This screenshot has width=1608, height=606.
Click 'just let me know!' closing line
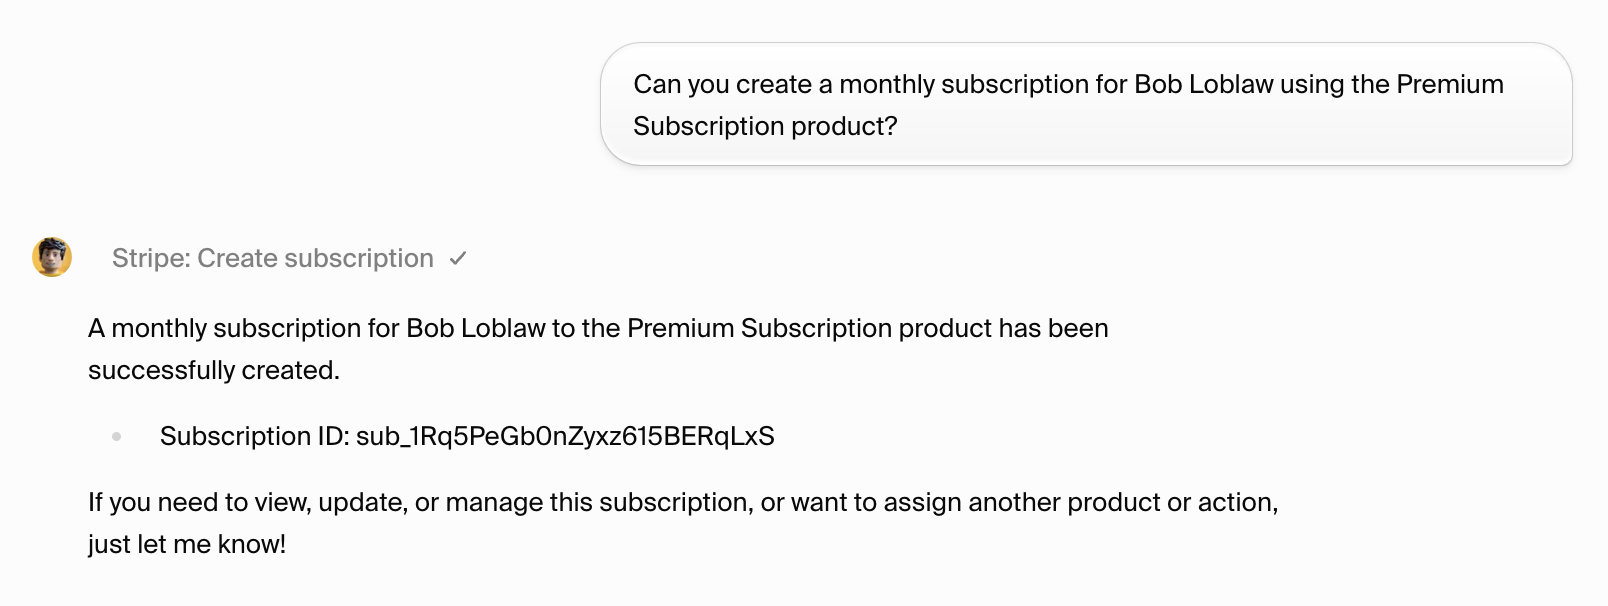coord(187,543)
